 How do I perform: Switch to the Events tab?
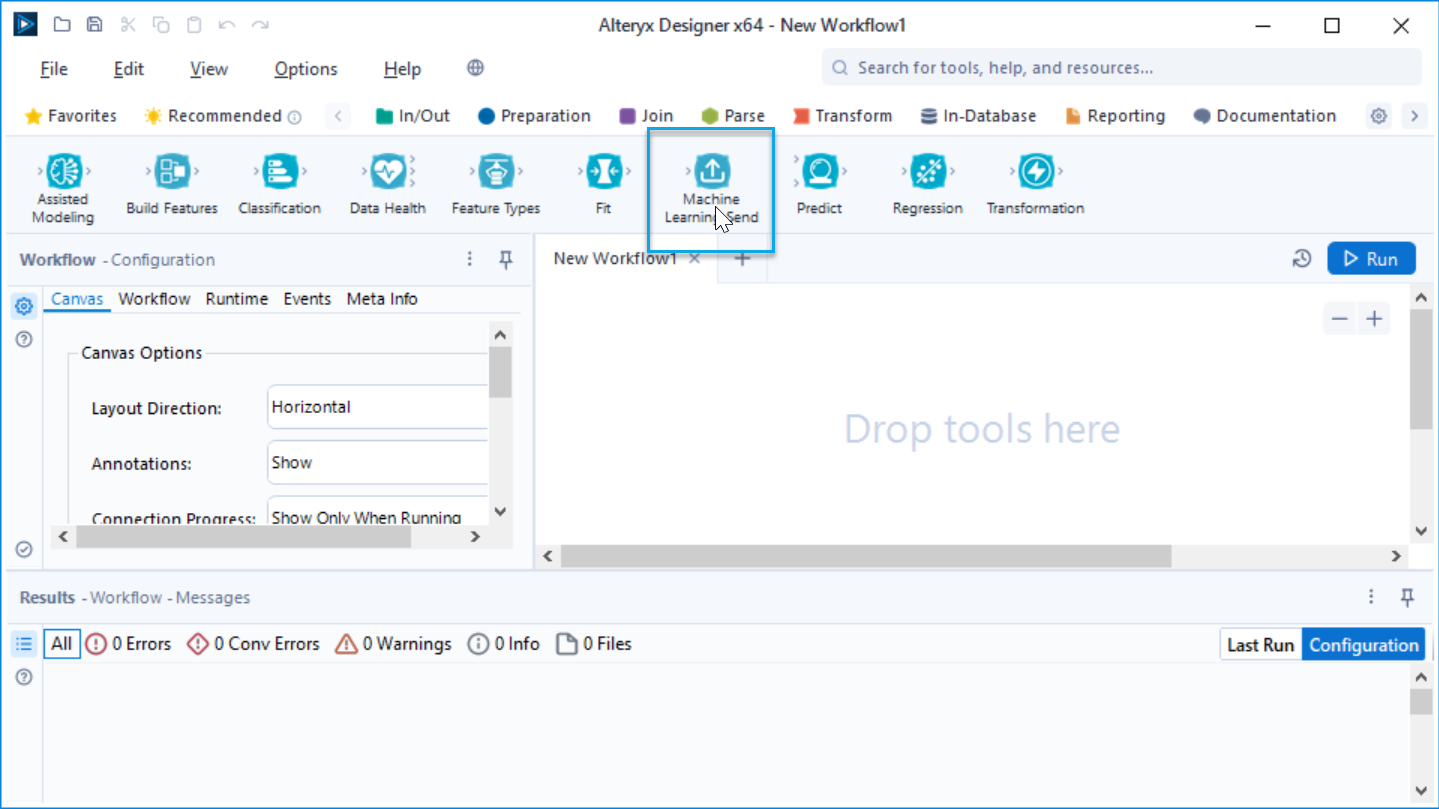[307, 298]
